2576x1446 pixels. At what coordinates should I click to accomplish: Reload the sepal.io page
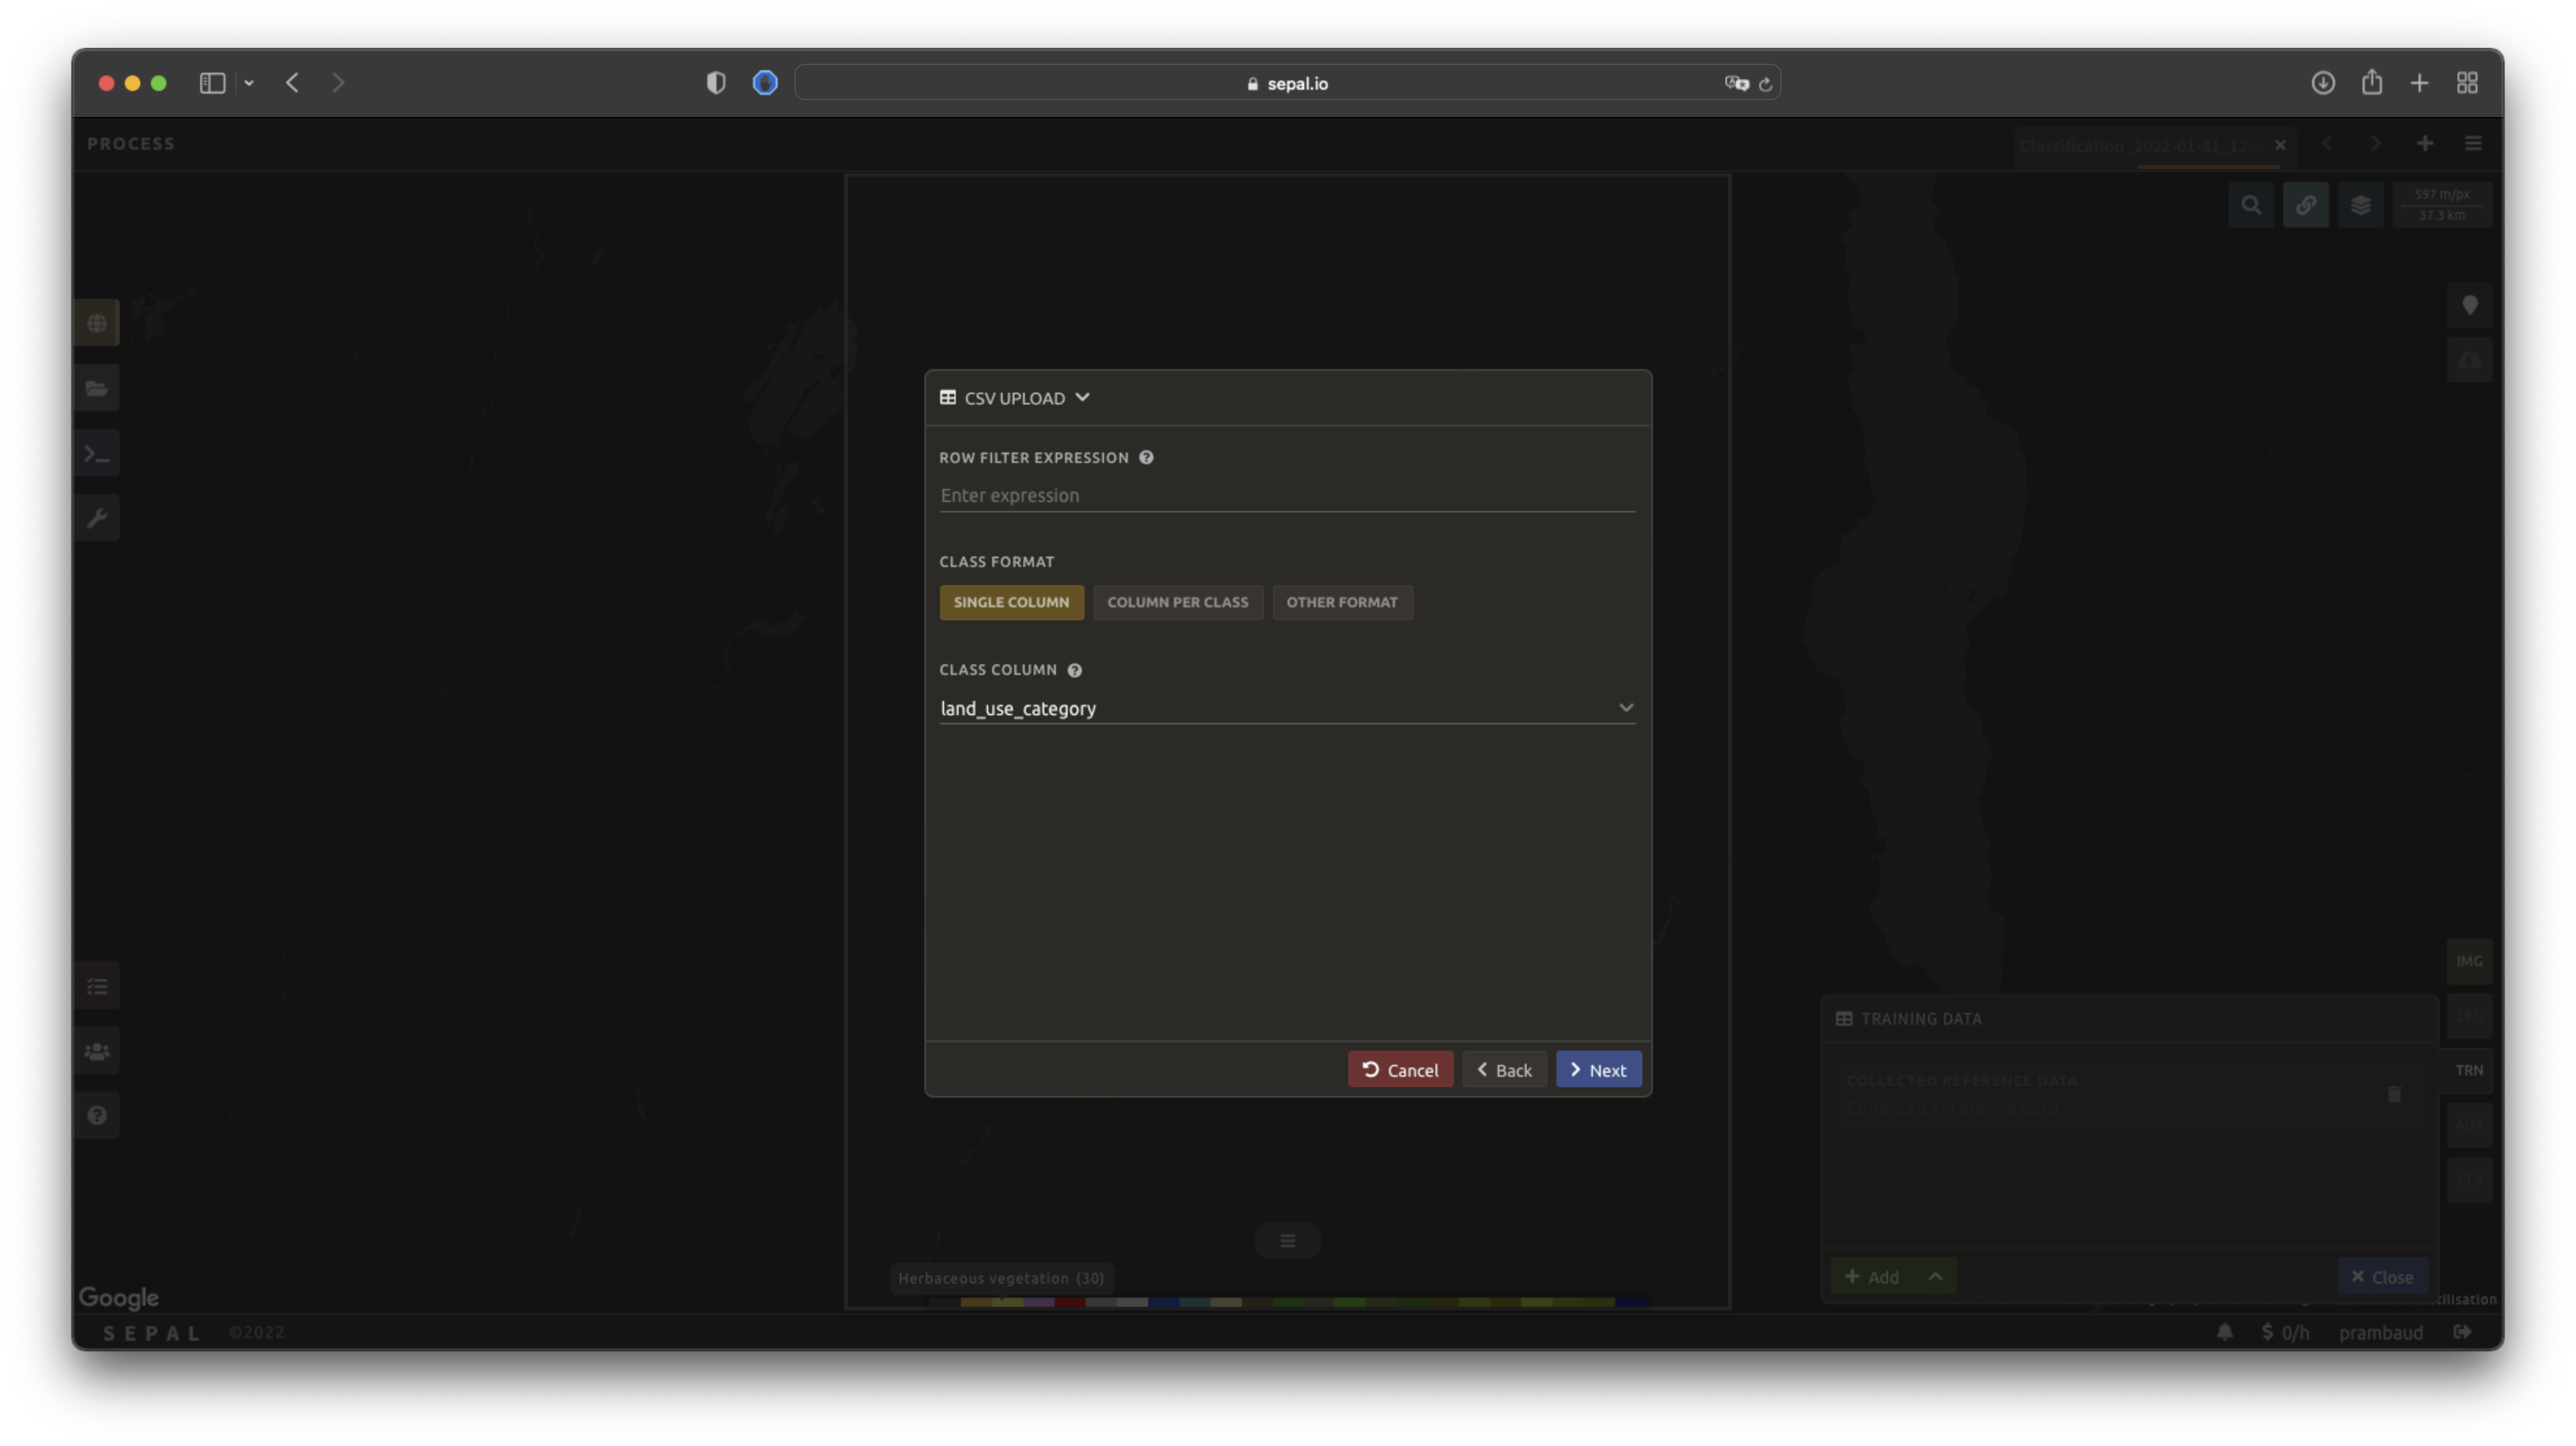[1765, 84]
